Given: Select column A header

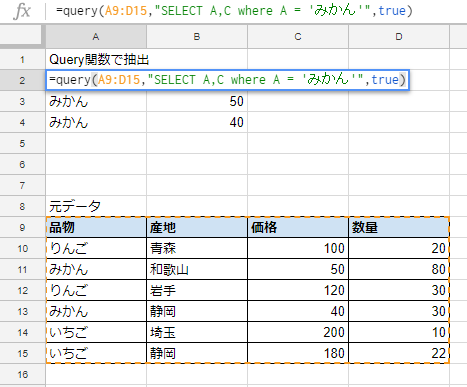Looking at the screenshot, I should 96,36.
